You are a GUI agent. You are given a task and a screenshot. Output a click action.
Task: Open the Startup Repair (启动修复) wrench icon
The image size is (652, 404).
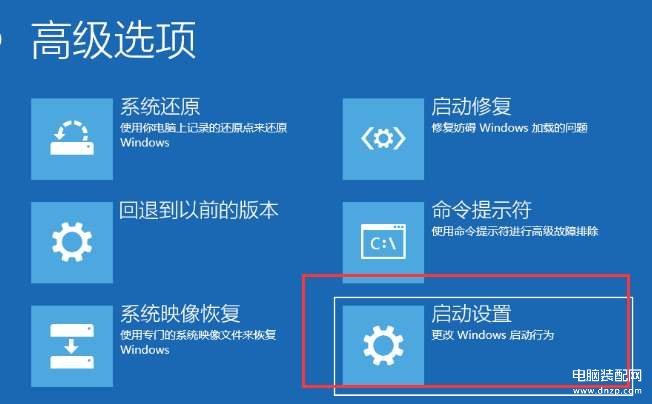coord(383,139)
